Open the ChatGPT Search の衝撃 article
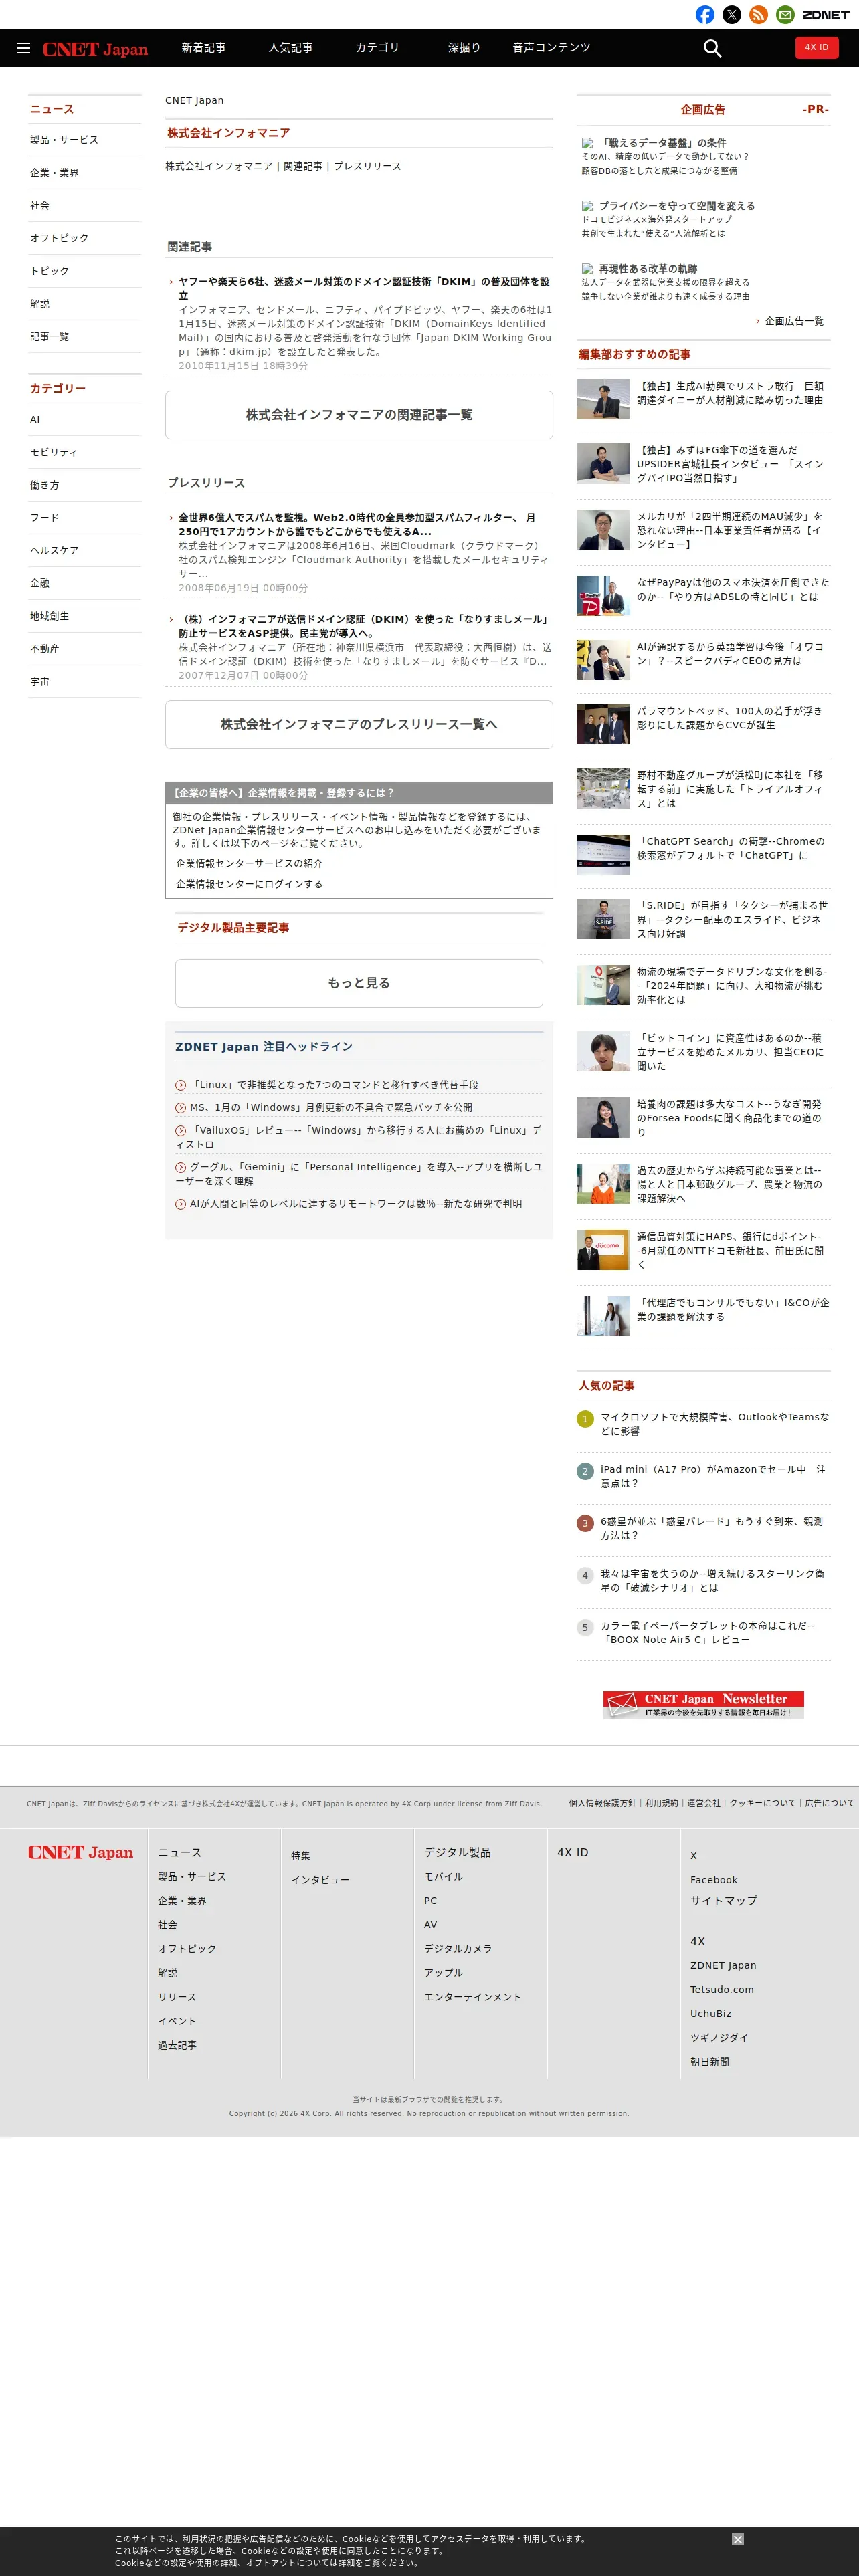This screenshot has height=2576, width=859. coord(730,848)
